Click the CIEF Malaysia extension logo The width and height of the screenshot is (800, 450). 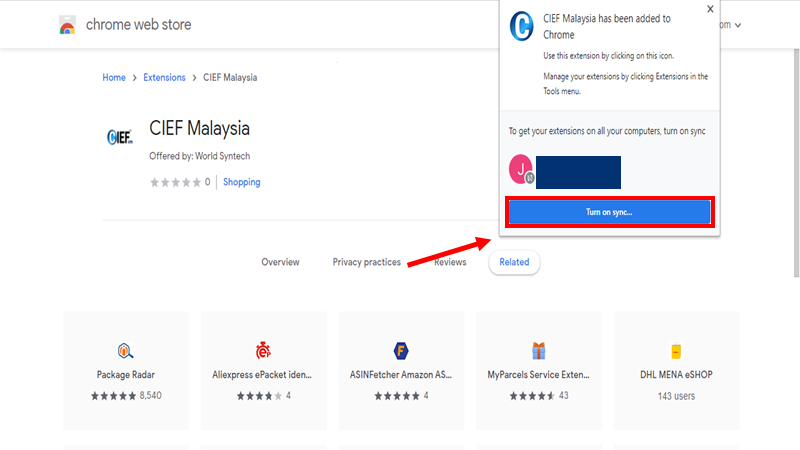click(120, 137)
